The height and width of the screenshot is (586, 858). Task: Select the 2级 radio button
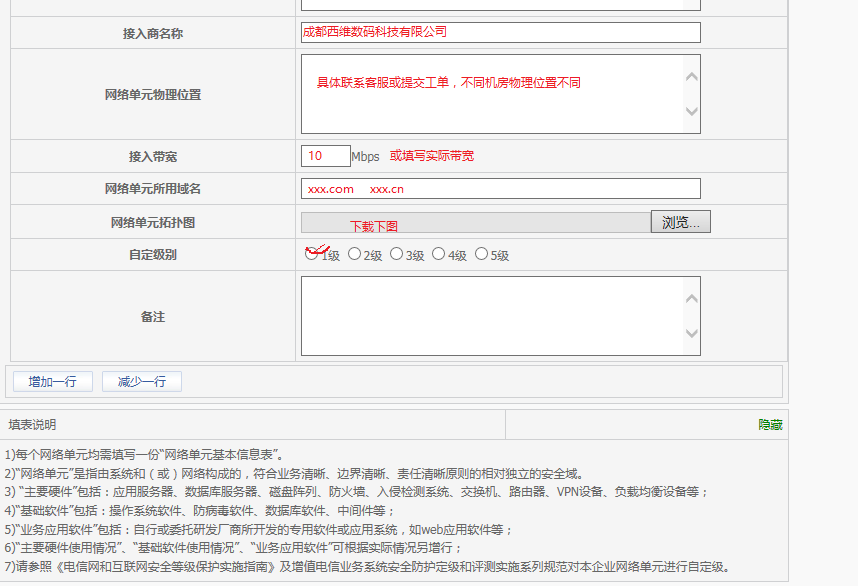coord(354,254)
